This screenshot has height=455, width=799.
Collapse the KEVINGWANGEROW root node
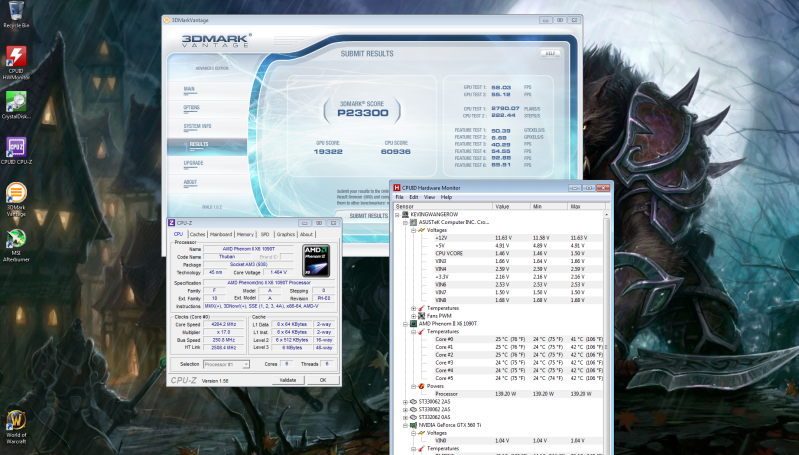point(397,215)
